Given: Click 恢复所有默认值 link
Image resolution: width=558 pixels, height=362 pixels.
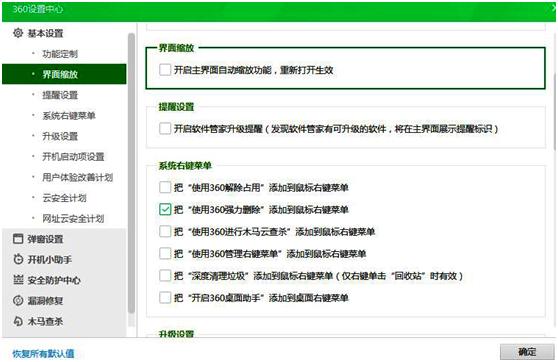Looking at the screenshot, I should [x=43, y=353].
